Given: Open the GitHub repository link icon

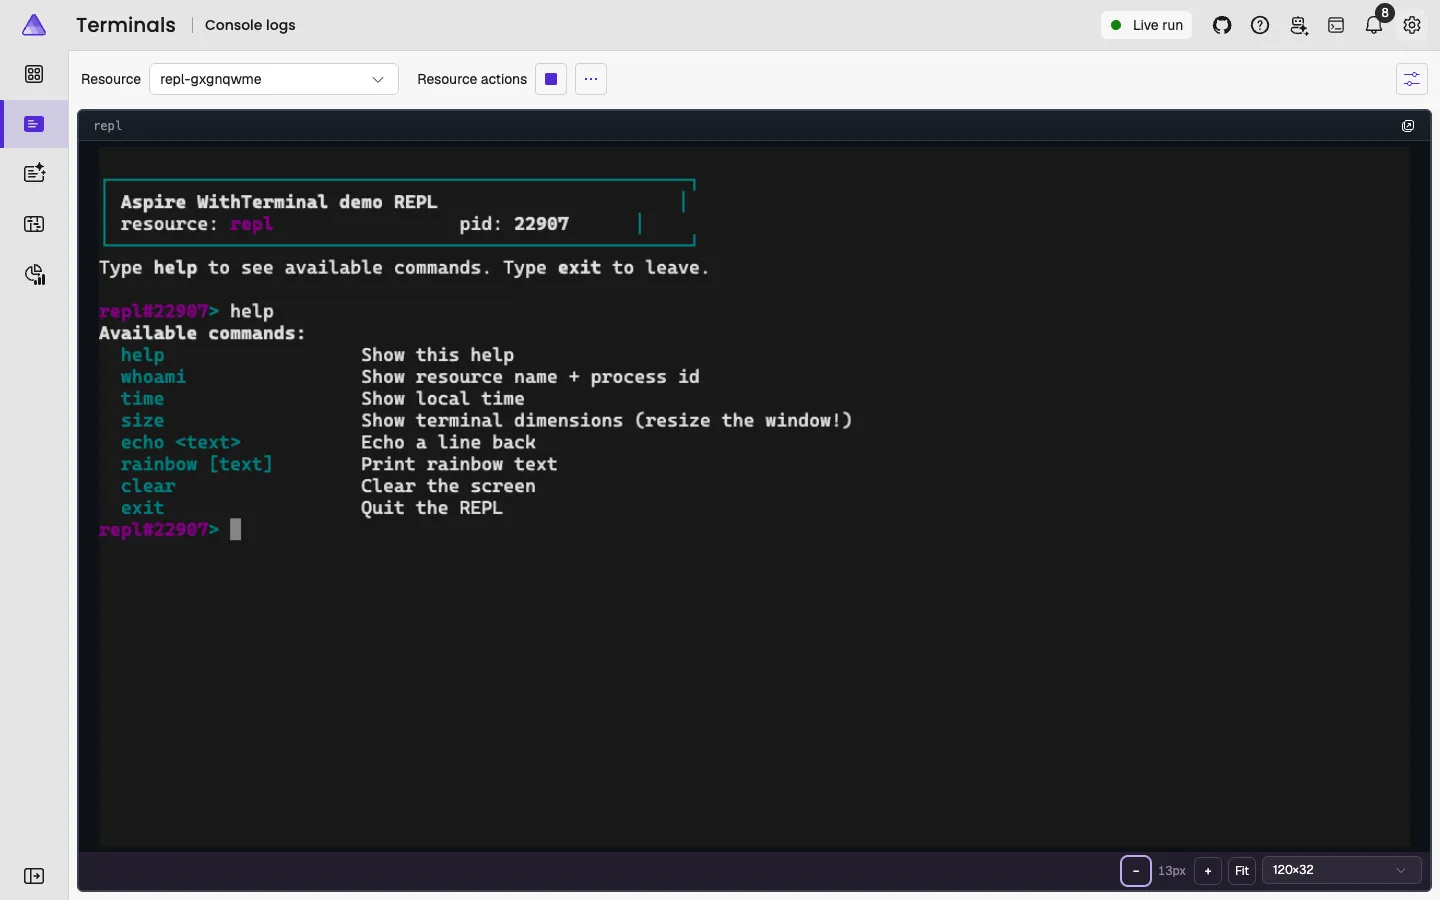Looking at the screenshot, I should tap(1222, 25).
